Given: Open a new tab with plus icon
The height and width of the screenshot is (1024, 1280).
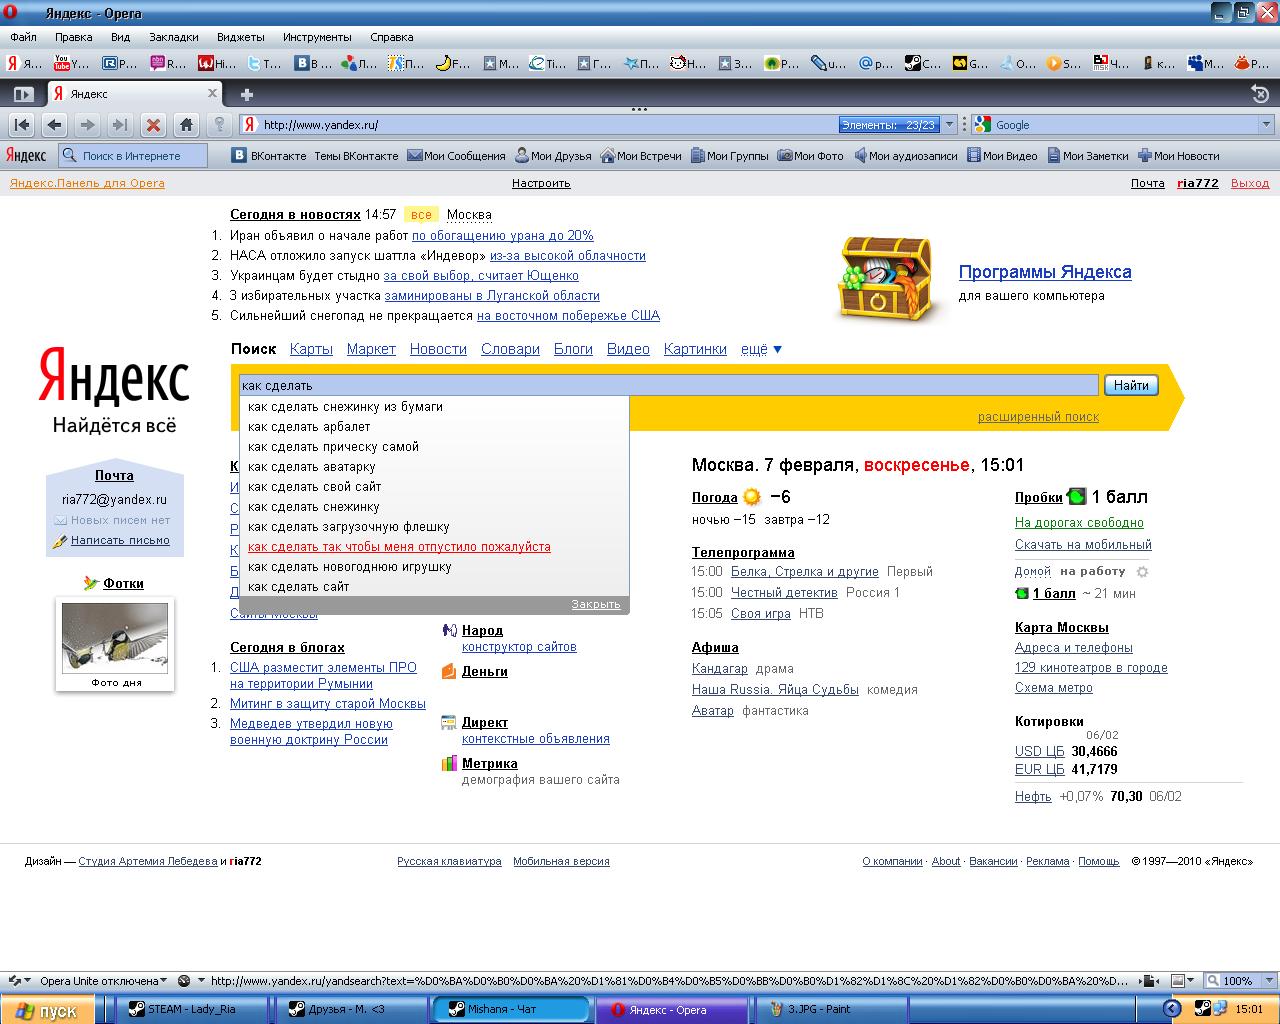Looking at the screenshot, I should pyautogui.click(x=246, y=94).
